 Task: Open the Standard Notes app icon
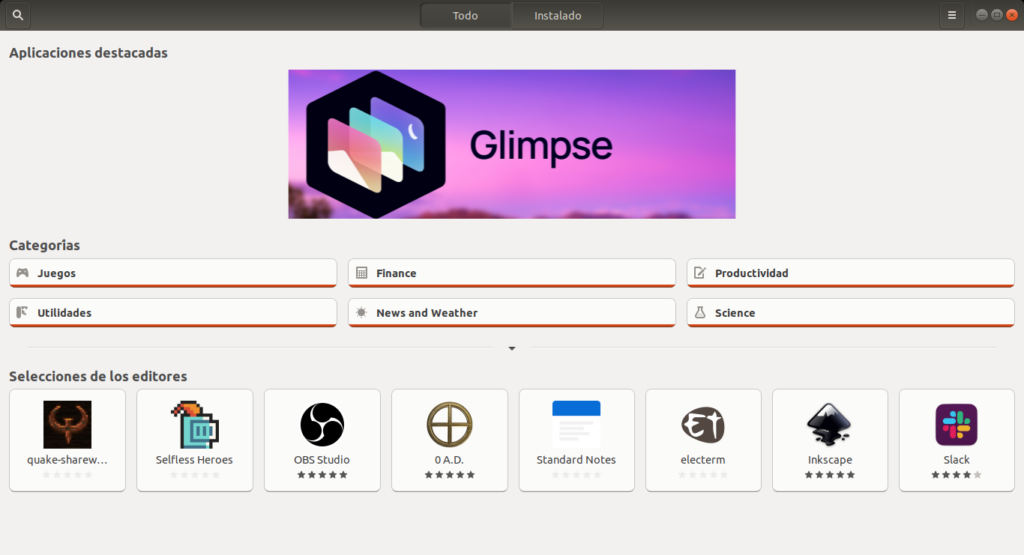pyautogui.click(x=576, y=424)
